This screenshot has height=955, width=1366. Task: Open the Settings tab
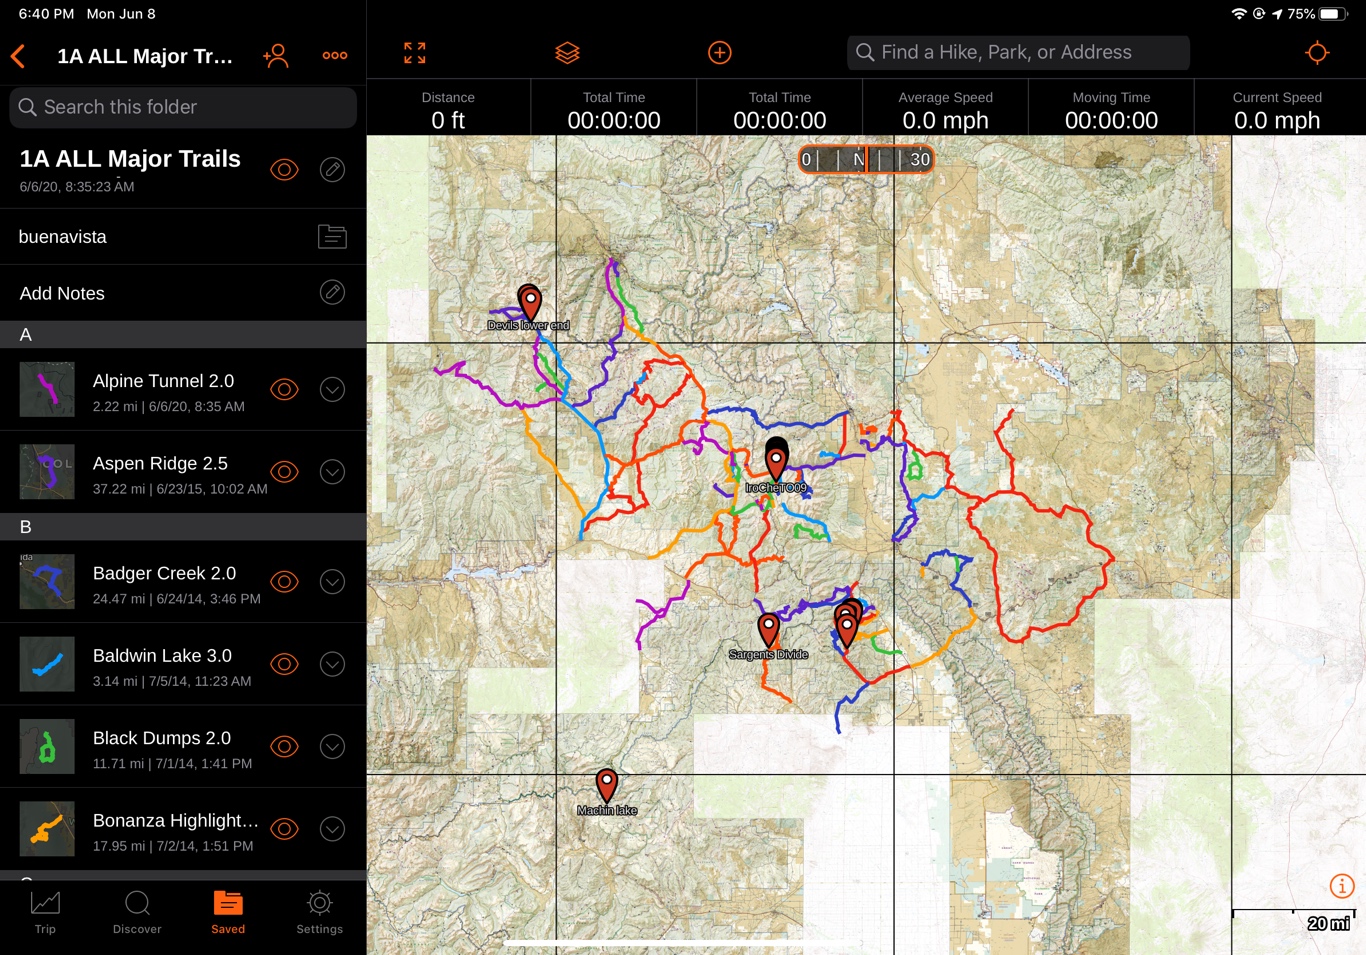pyautogui.click(x=319, y=912)
